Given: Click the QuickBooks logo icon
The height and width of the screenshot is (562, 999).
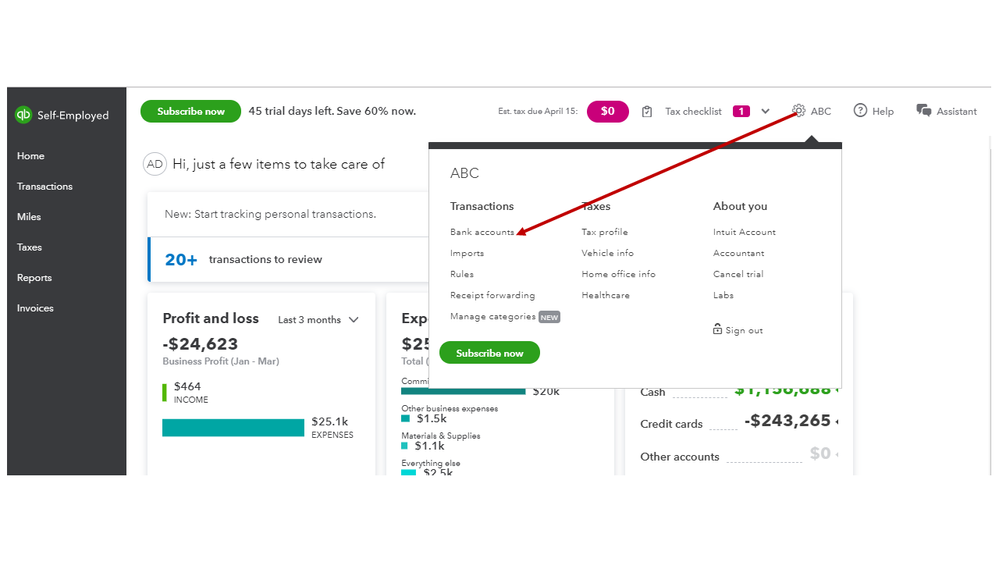Looking at the screenshot, I should (24, 115).
